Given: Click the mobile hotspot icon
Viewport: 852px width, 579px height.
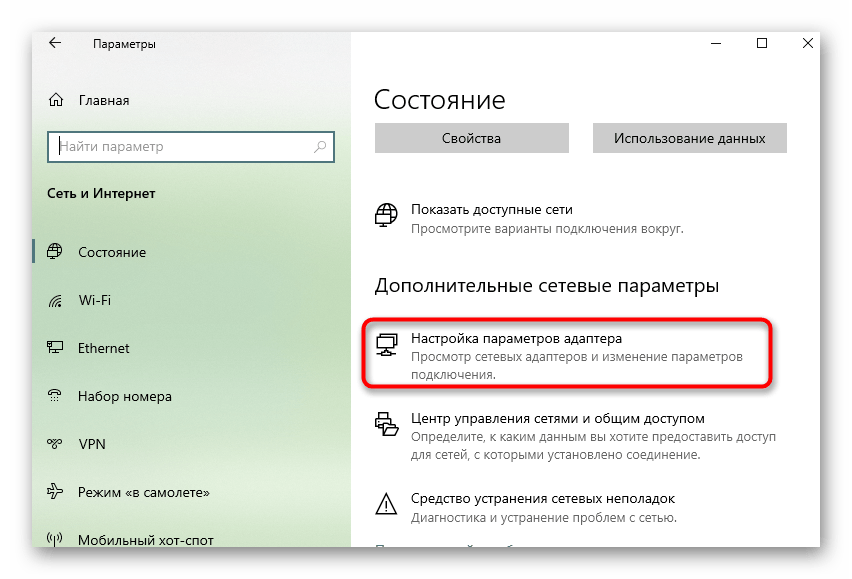Looking at the screenshot, I should [x=56, y=540].
